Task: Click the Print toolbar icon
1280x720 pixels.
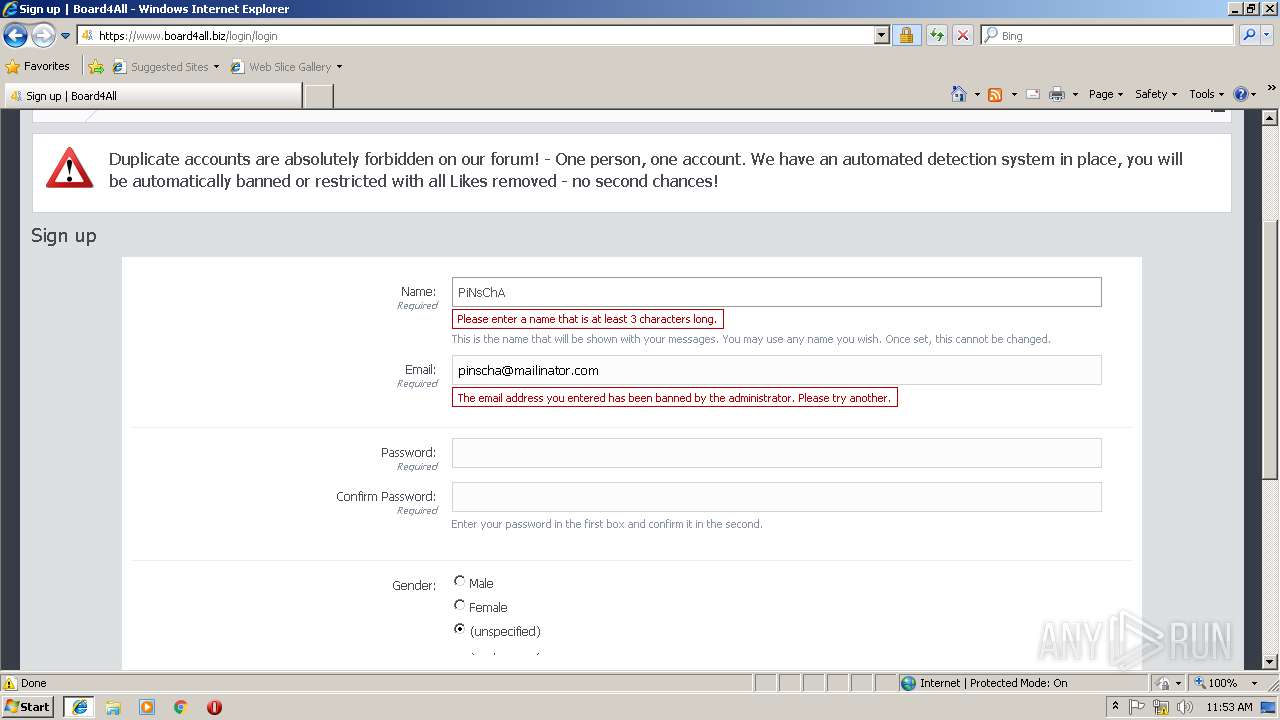Action: click(x=1057, y=94)
